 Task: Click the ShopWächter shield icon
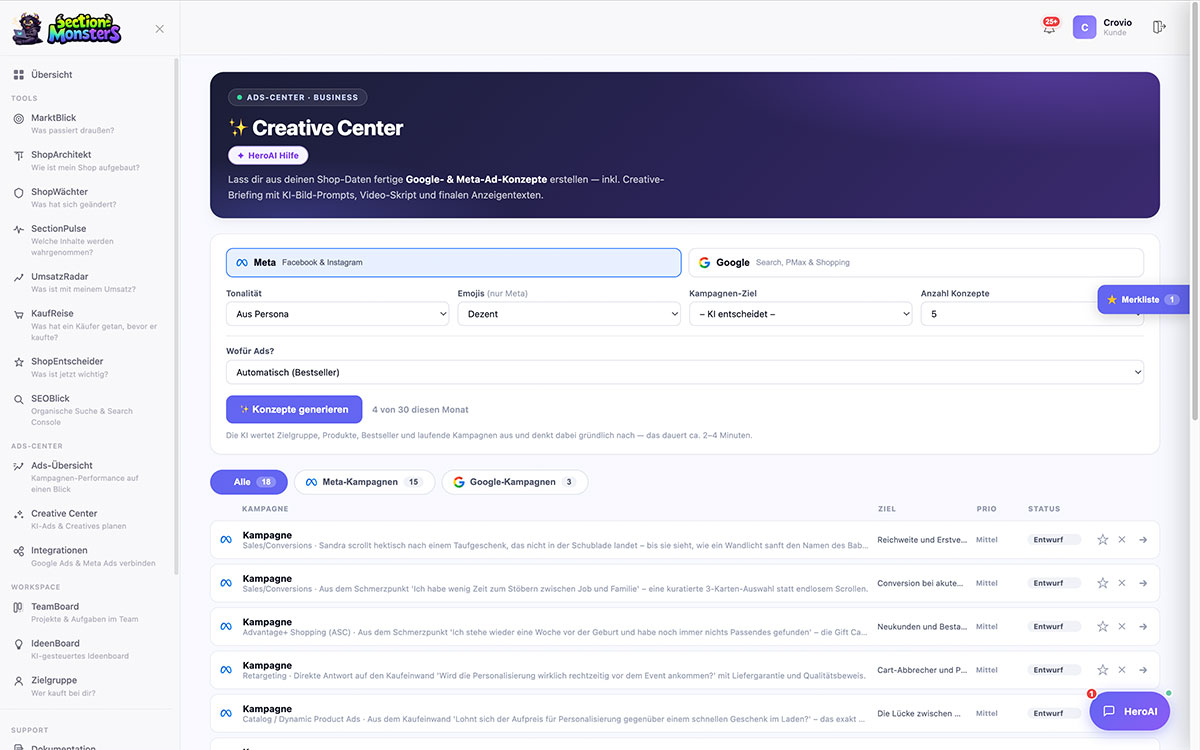19,192
